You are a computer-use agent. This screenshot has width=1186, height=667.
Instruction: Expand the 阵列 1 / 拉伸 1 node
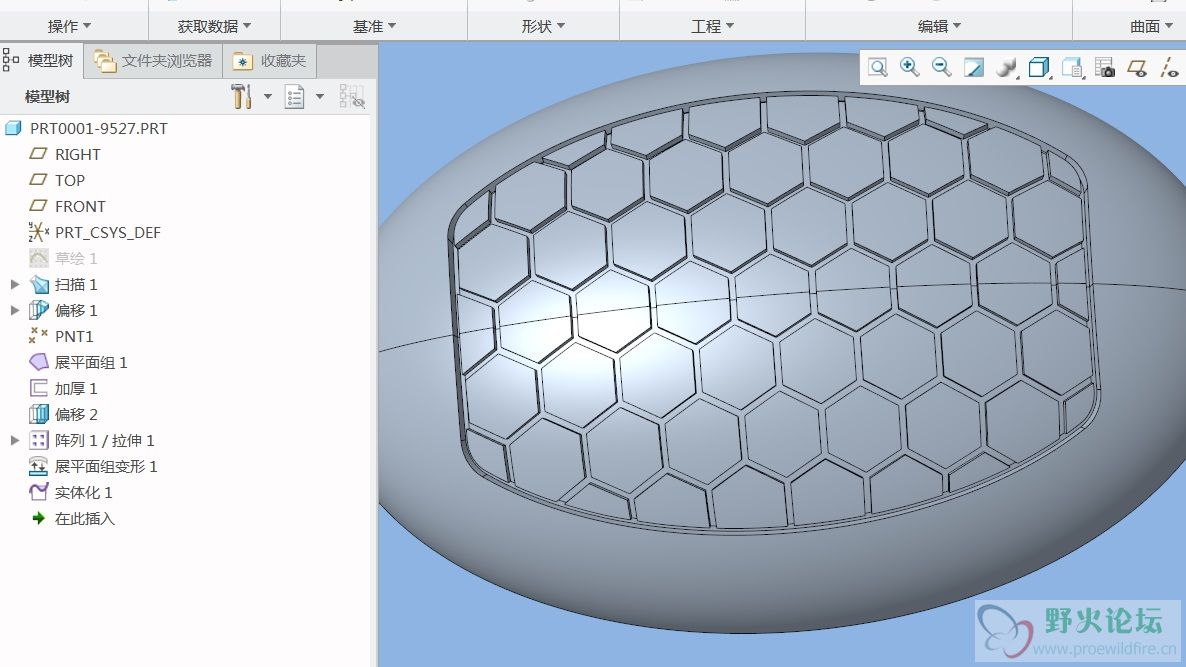click(14, 440)
